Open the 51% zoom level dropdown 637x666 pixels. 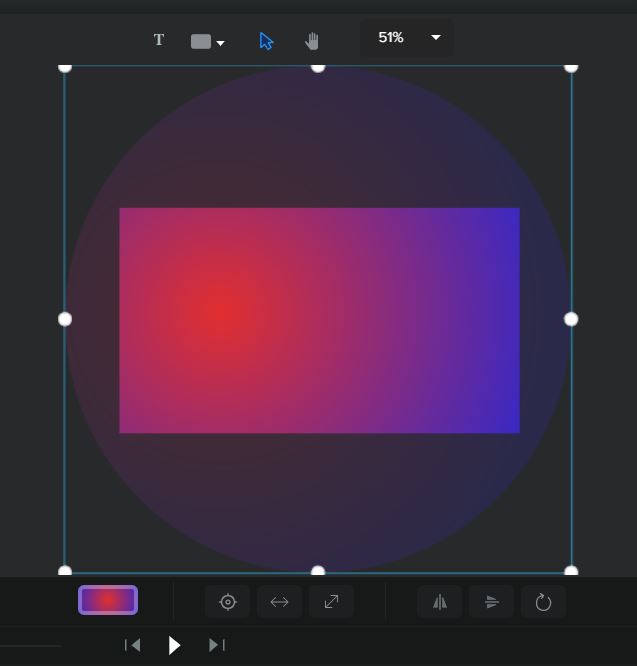(x=406, y=38)
